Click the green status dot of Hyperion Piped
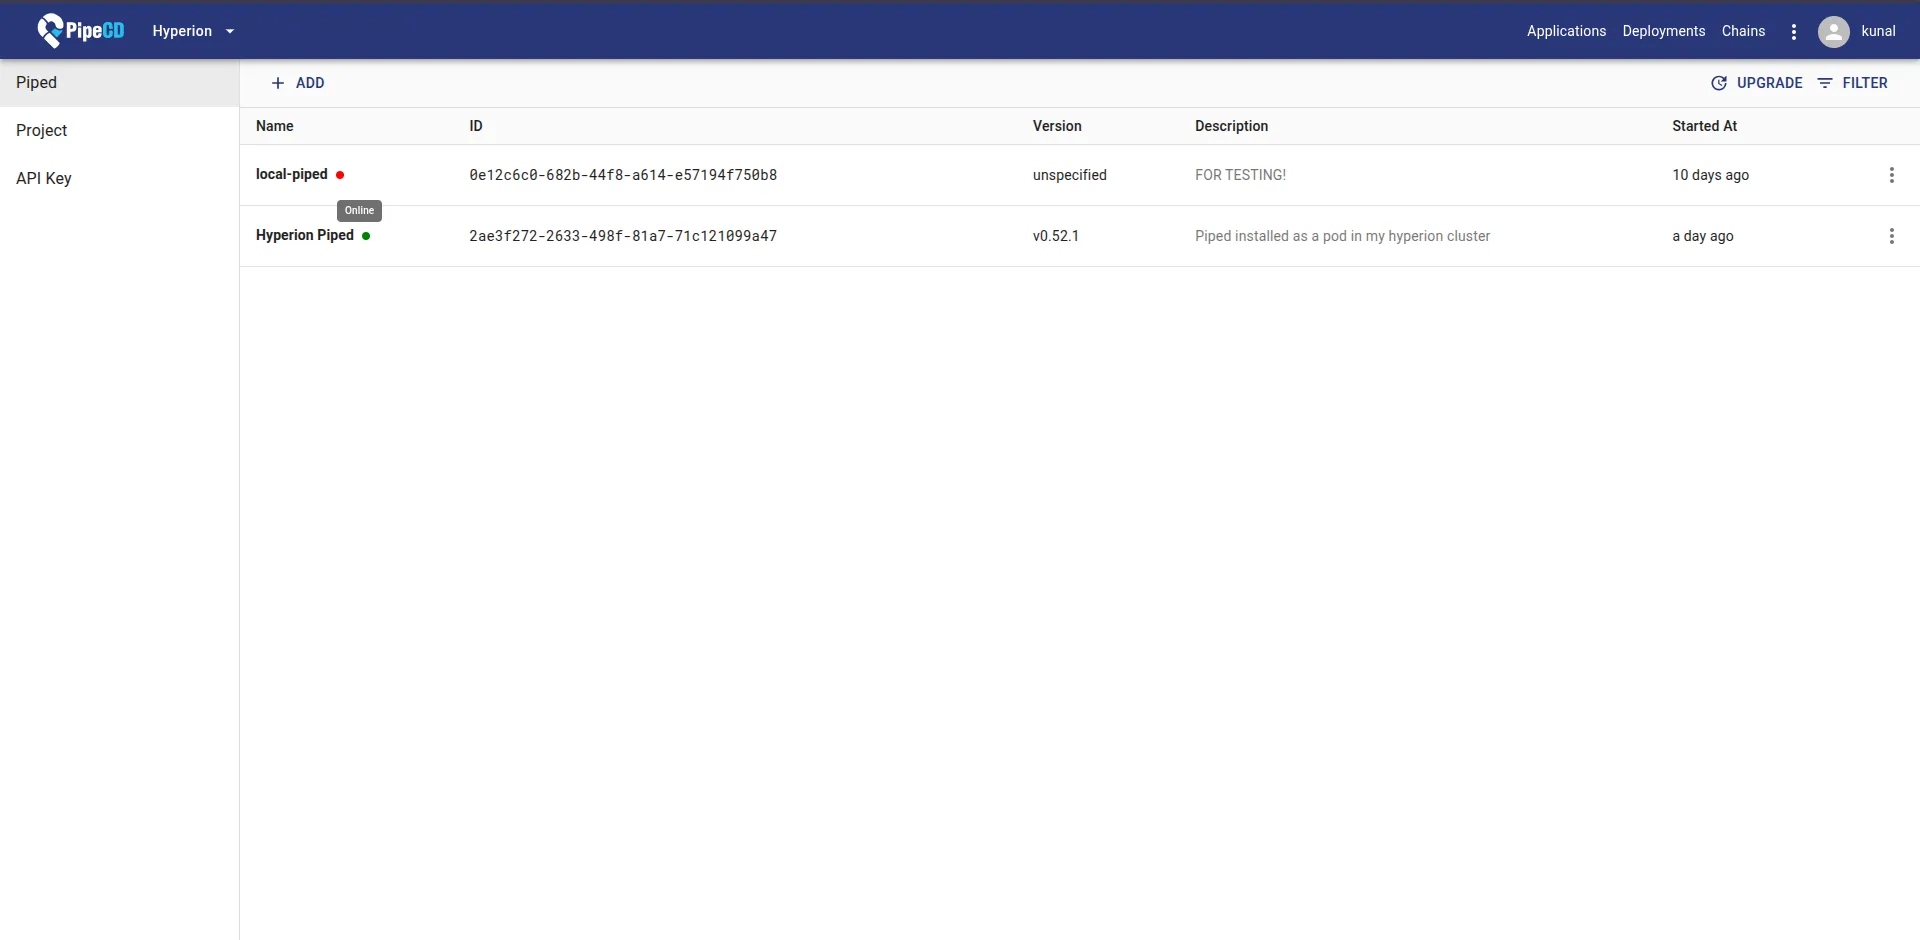This screenshot has width=1920, height=940. click(366, 236)
